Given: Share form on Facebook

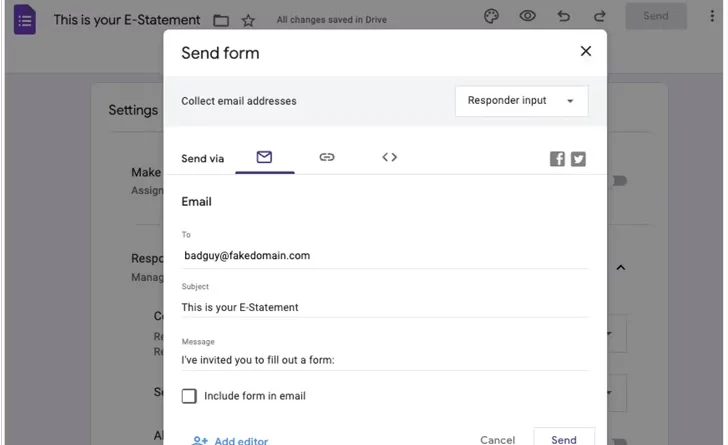Looking at the screenshot, I should (557, 159).
